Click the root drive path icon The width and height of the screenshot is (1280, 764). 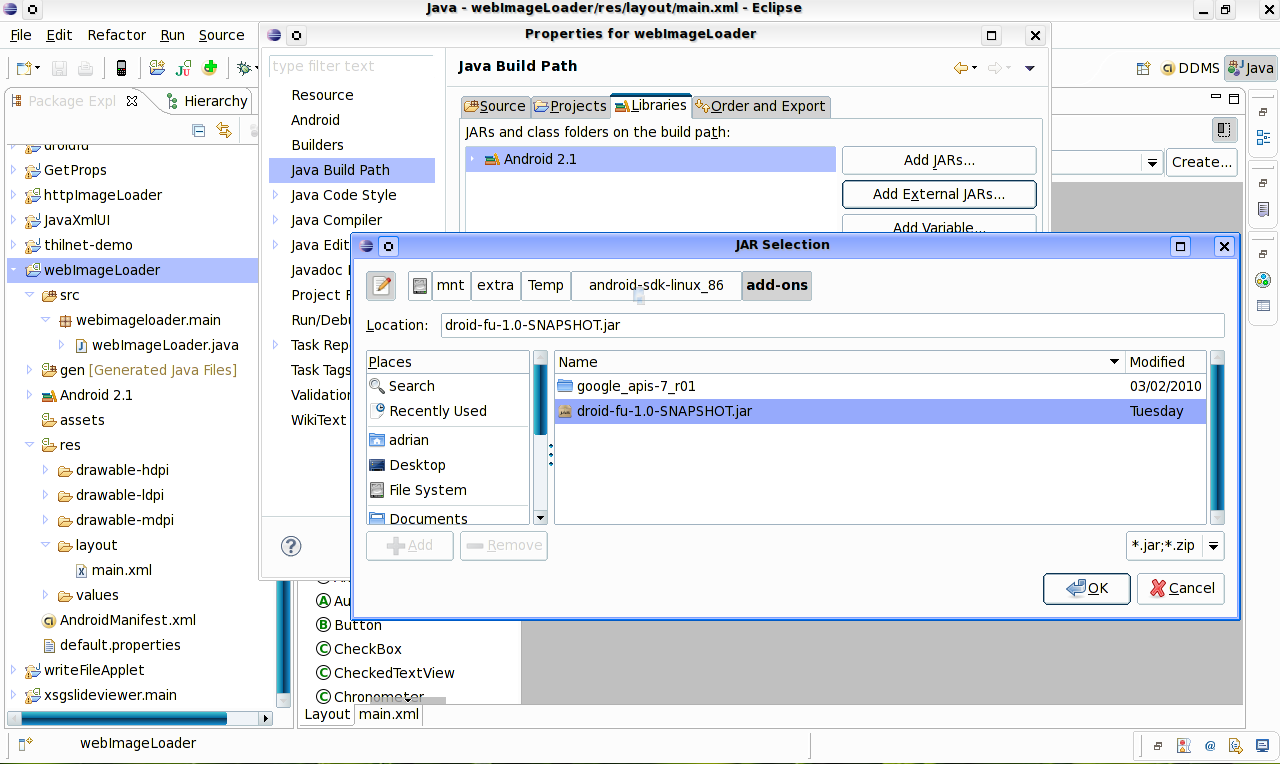(420, 285)
